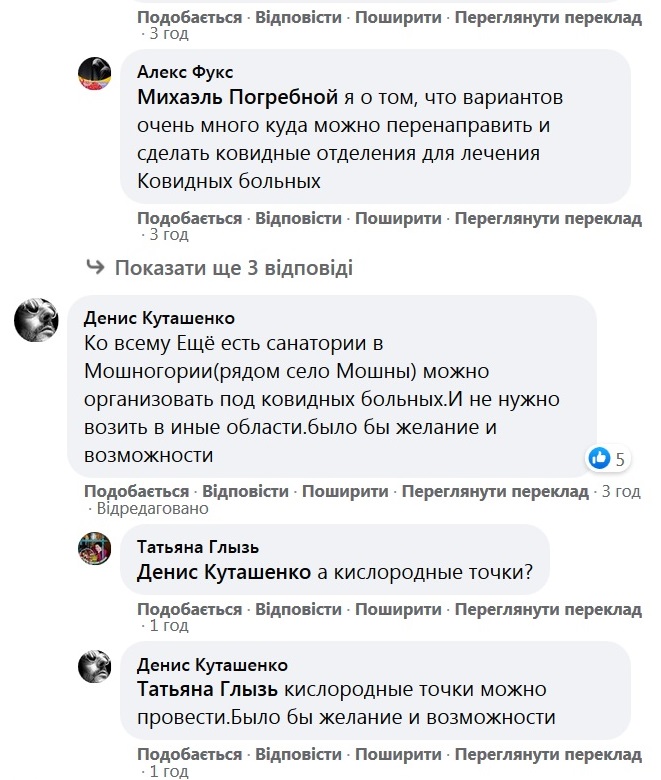Click Алекс Фукс profile avatar
Image resolution: width=661 pixels, height=780 pixels.
tap(94, 73)
